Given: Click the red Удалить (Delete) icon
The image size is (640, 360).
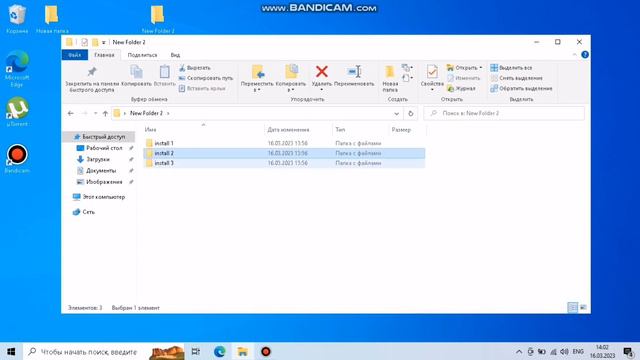Looking at the screenshot, I should pyautogui.click(x=322, y=71).
